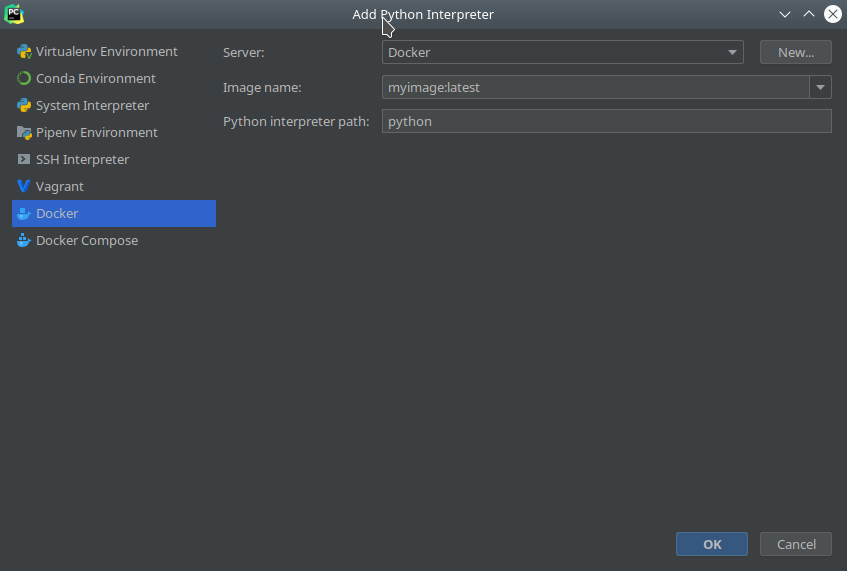Click the 'Server:' label
Image resolution: width=847 pixels, height=571 pixels.
click(244, 52)
